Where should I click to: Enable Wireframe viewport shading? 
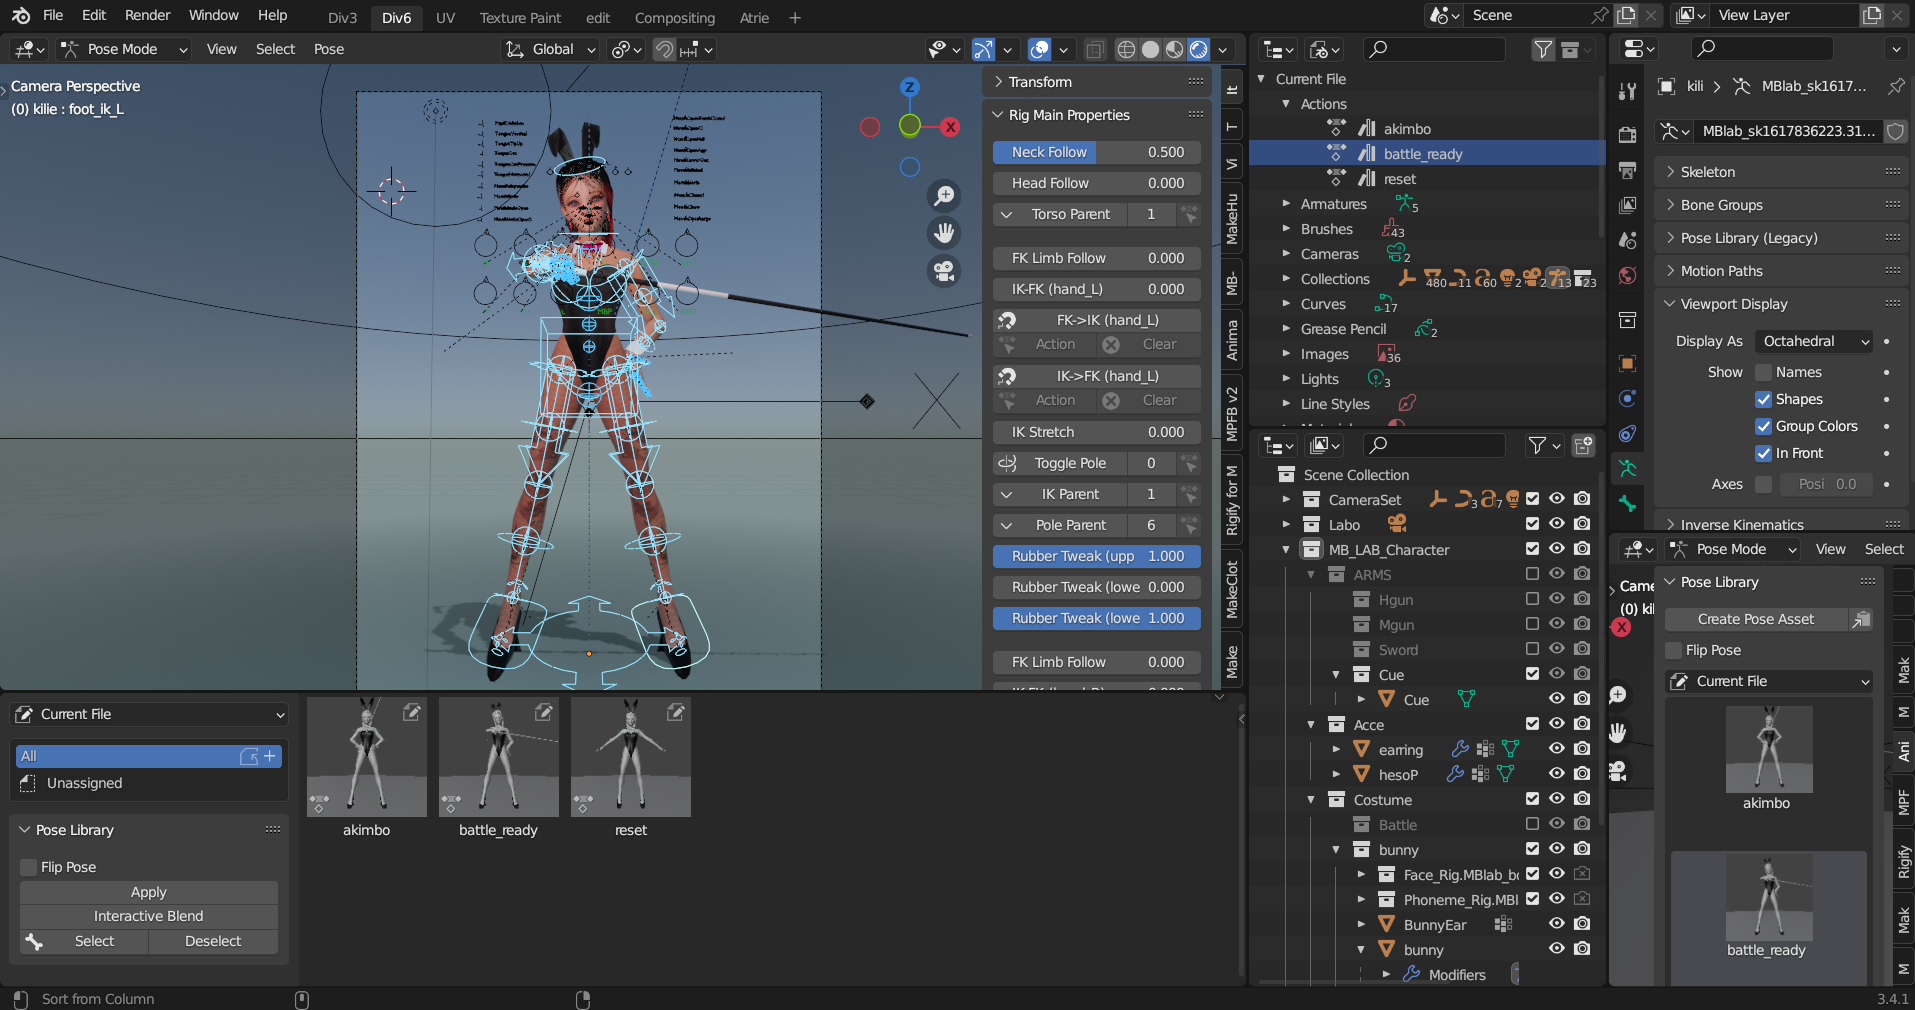1126,49
